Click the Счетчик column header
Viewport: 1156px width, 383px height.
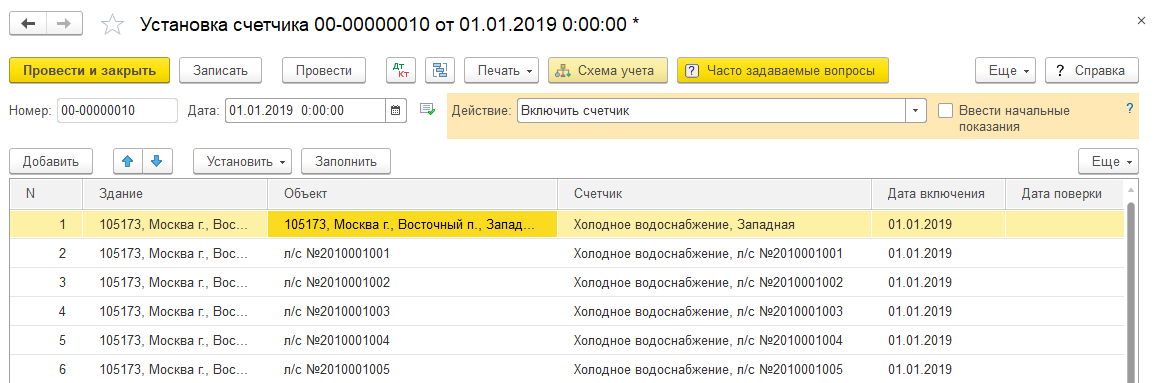714,194
